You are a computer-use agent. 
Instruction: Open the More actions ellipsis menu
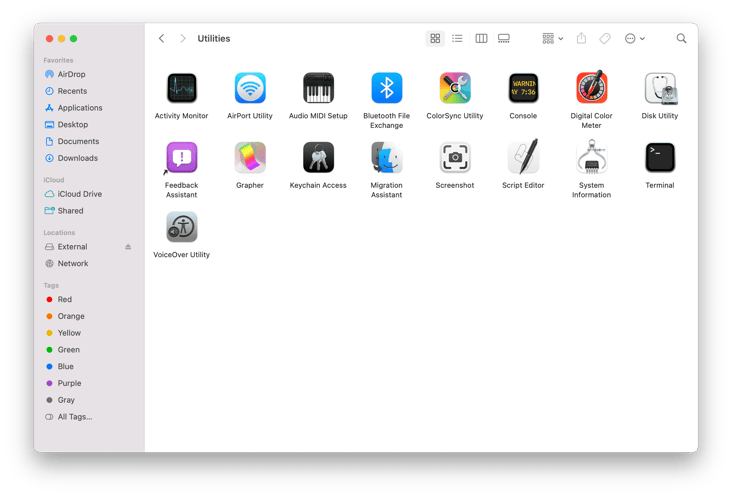[x=635, y=38]
